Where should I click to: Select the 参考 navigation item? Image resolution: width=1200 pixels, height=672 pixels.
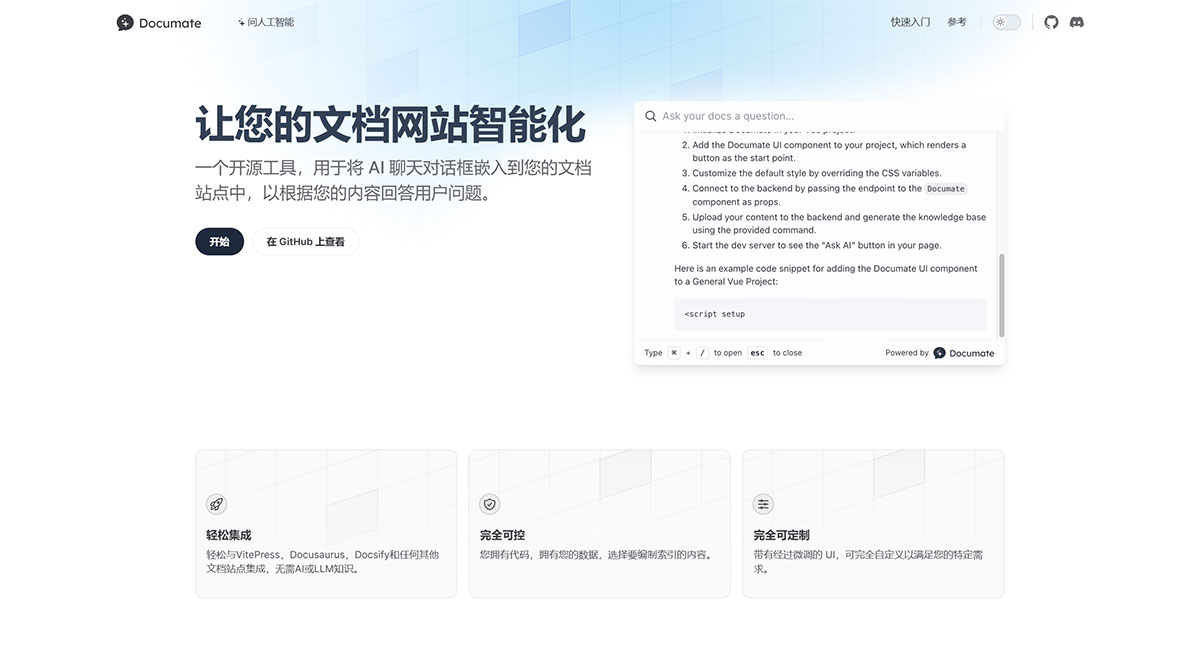(957, 21)
